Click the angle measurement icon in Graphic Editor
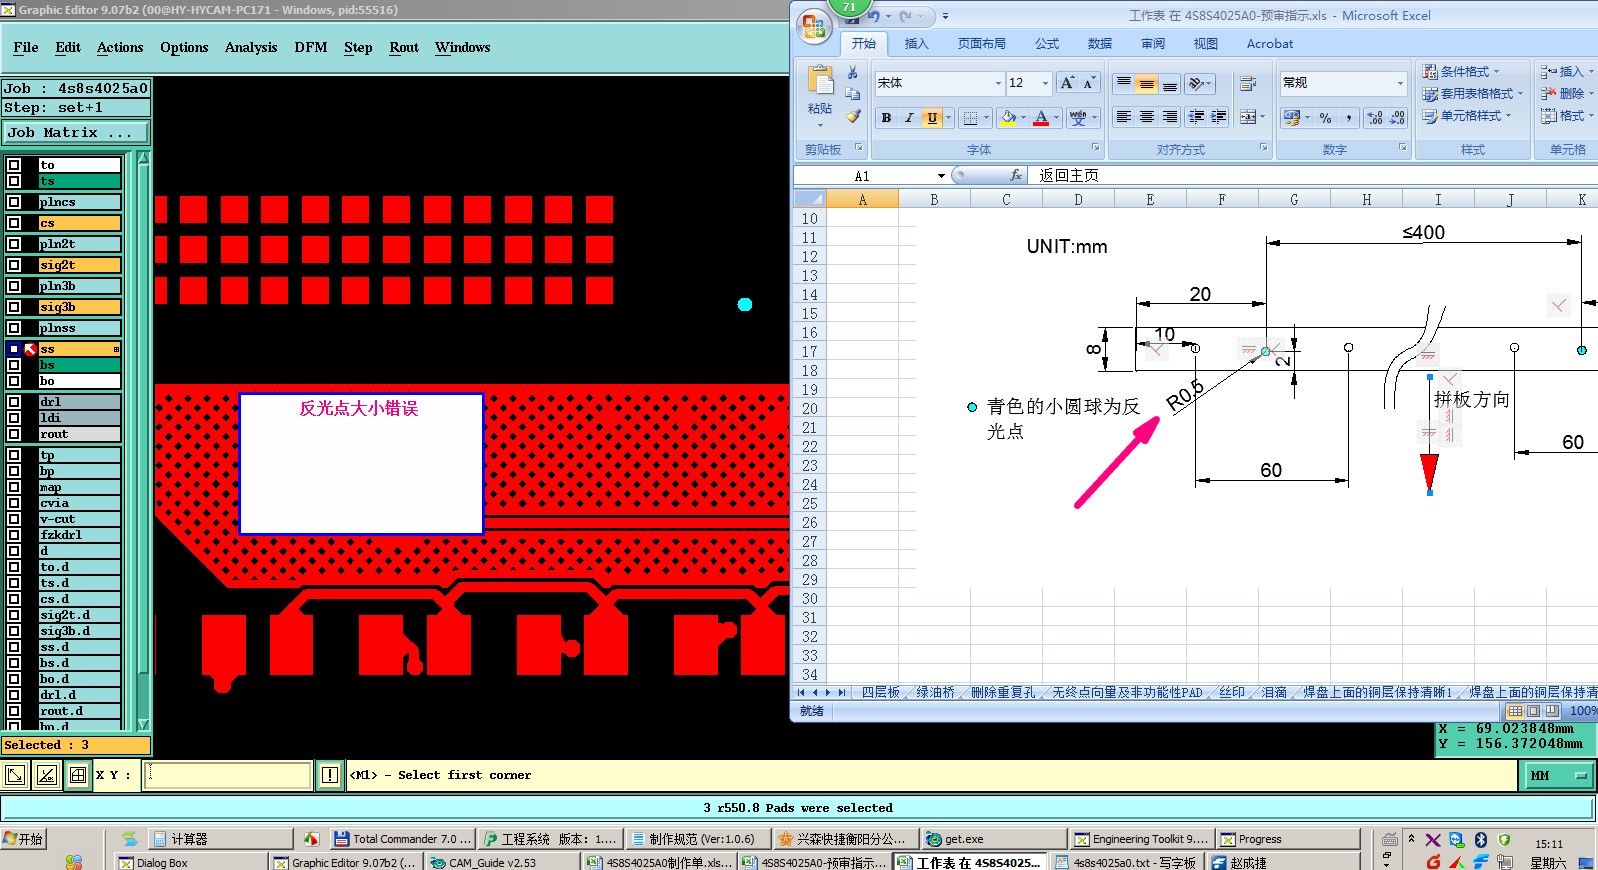The image size is (1598, 870). [46, 775]
